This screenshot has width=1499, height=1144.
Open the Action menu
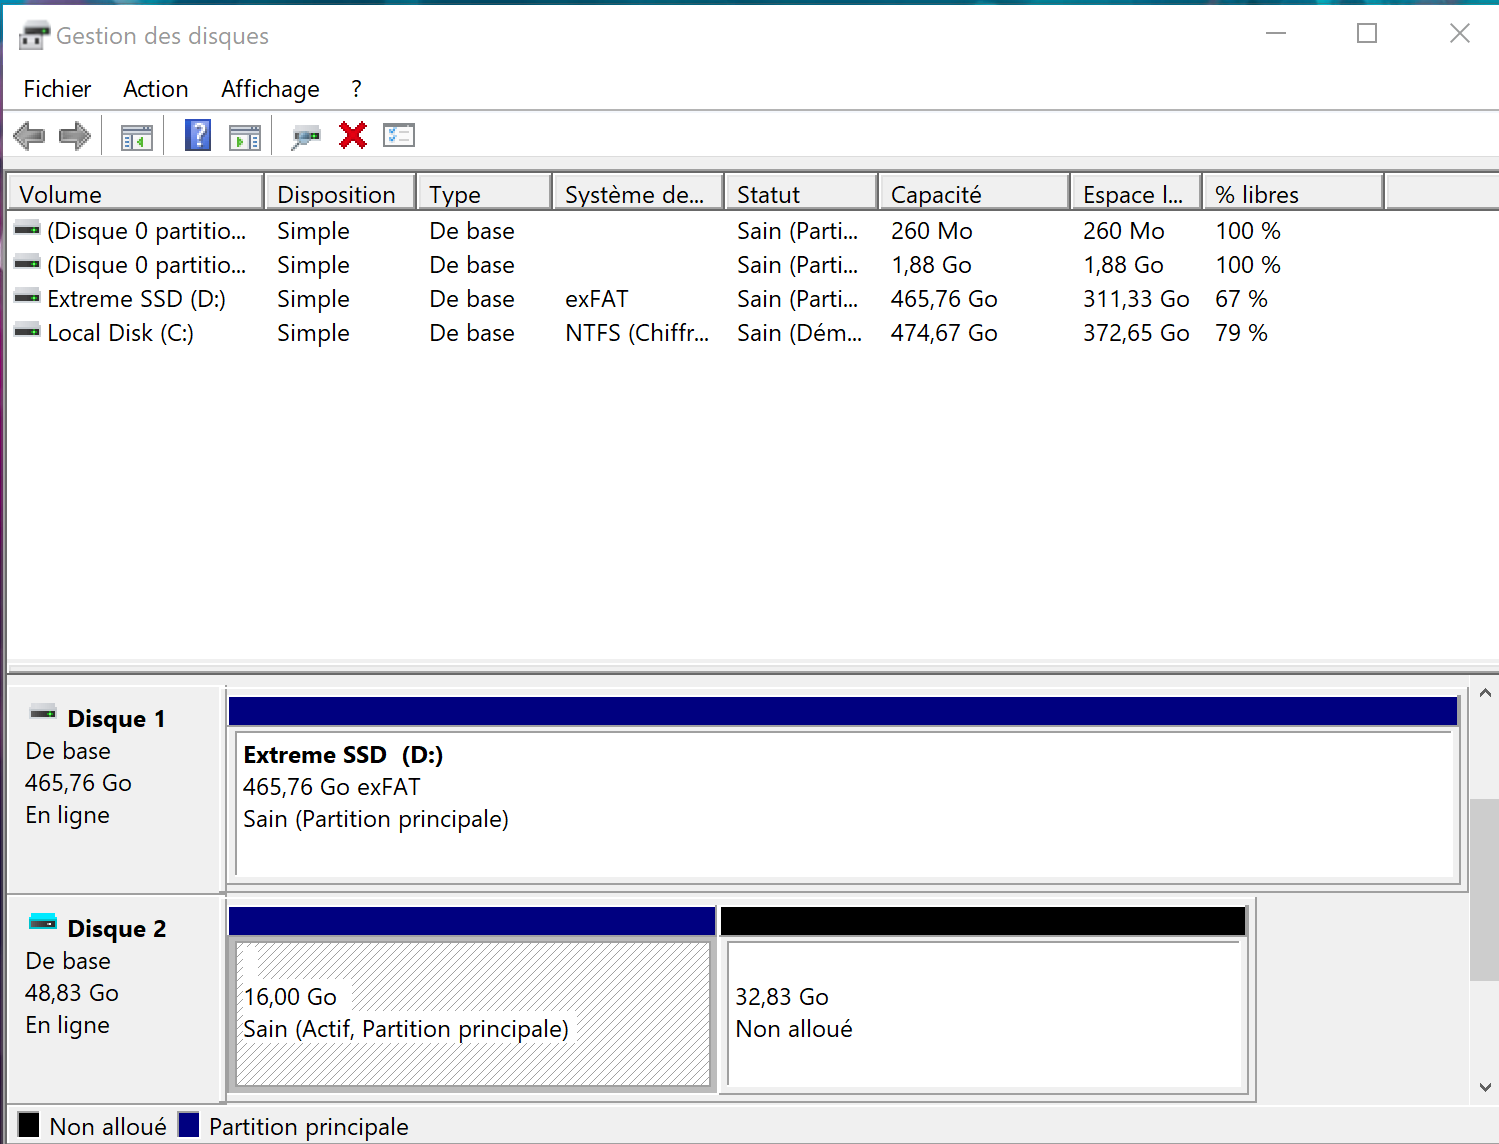pyautogui.click(x=155, y=89)
